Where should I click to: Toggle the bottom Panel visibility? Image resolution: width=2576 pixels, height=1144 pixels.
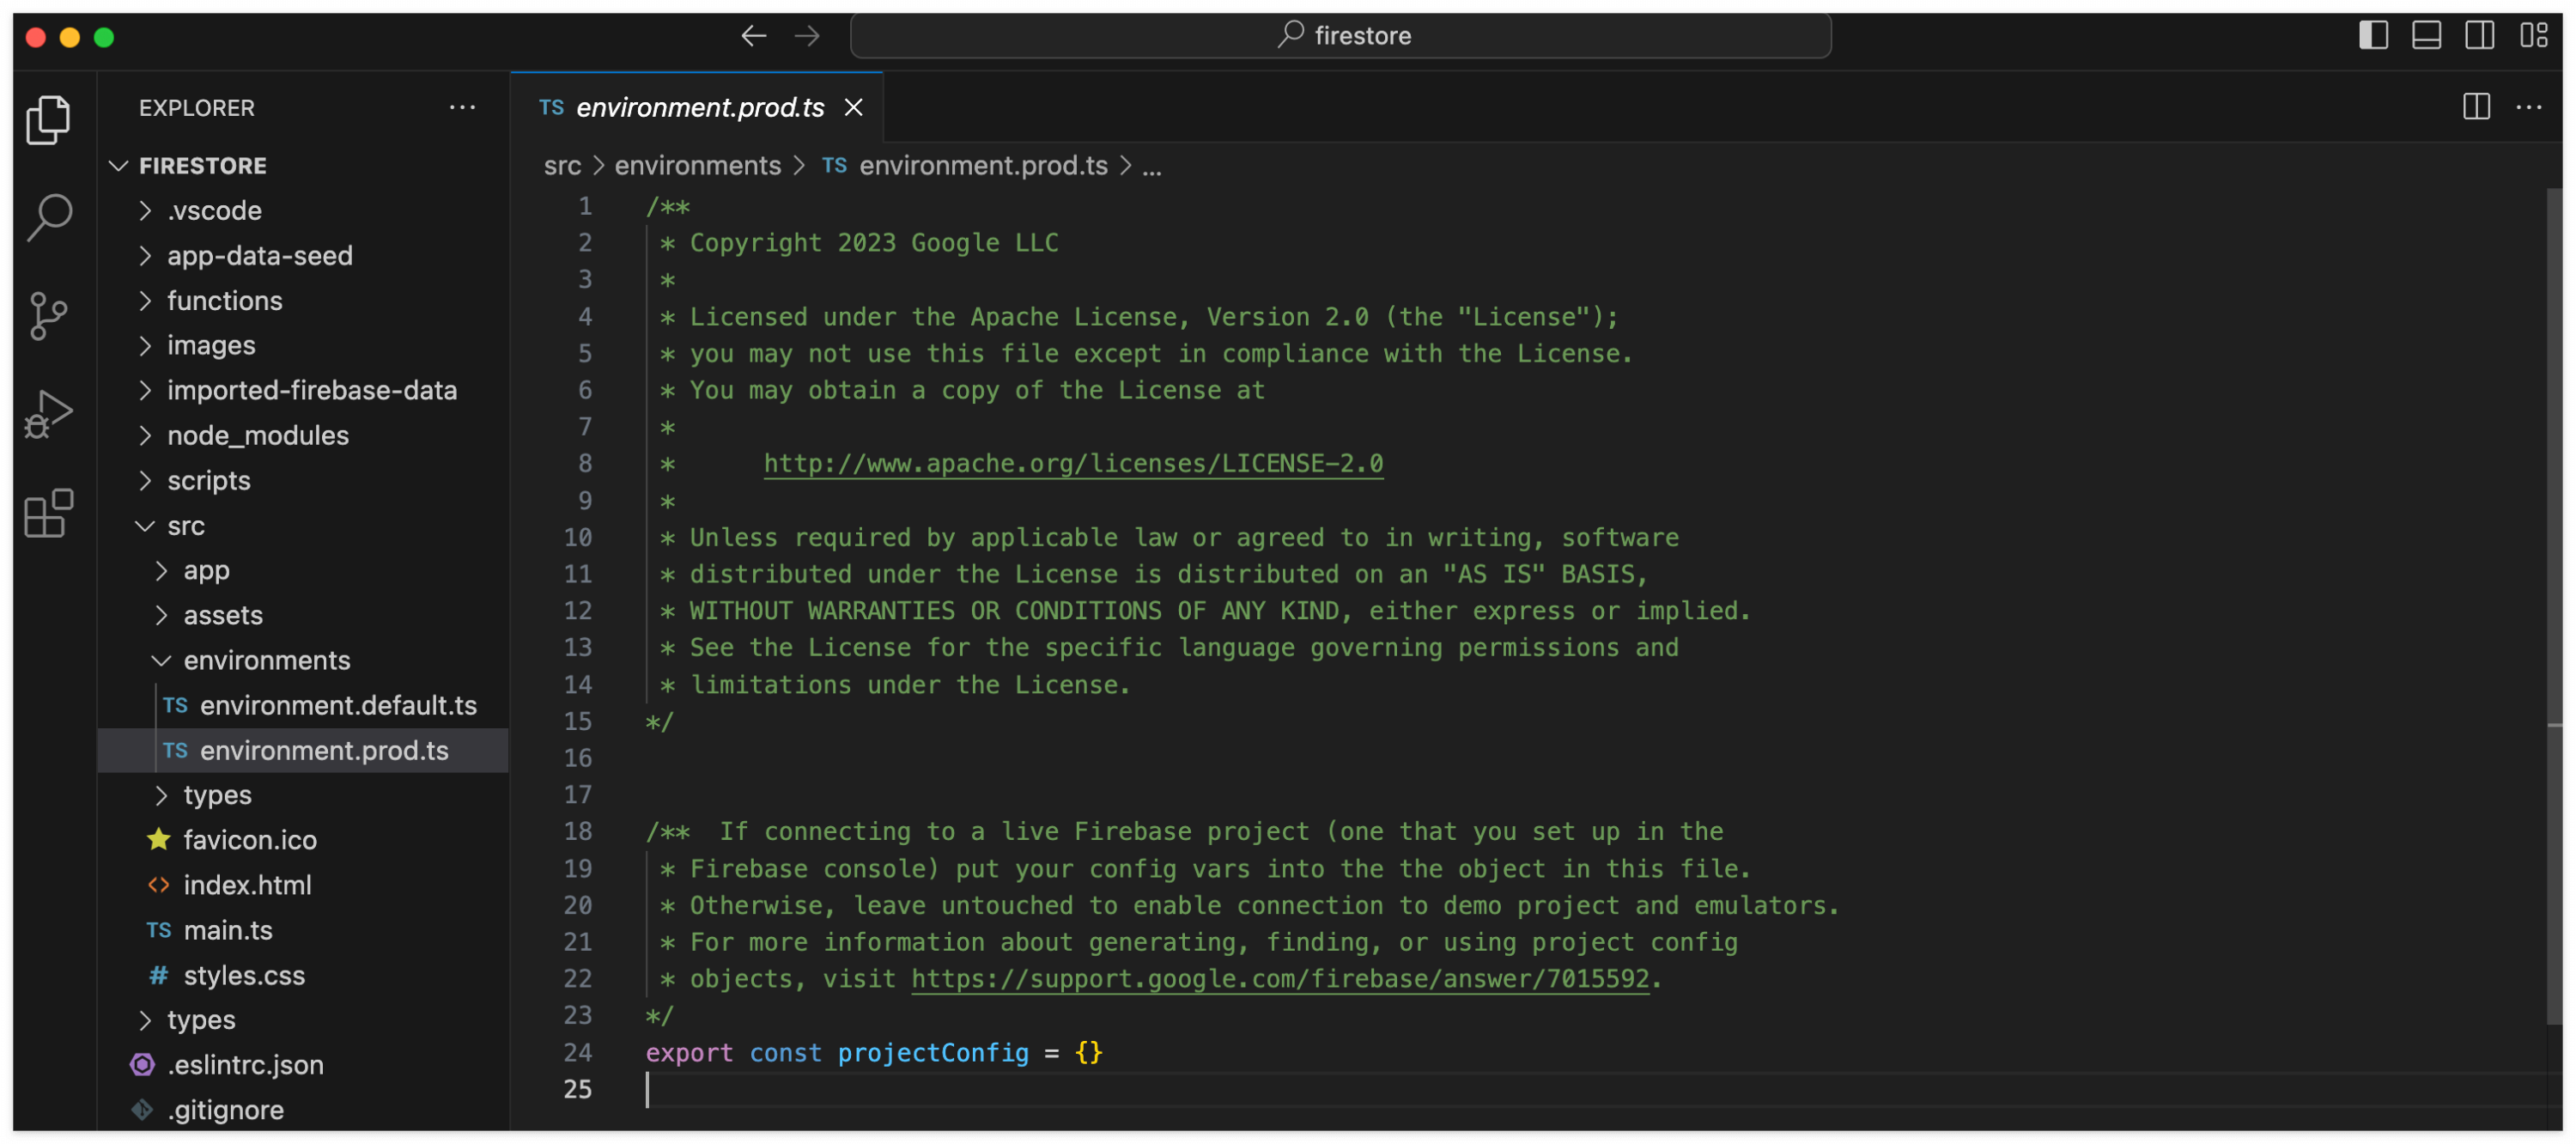pos(2426,36)
